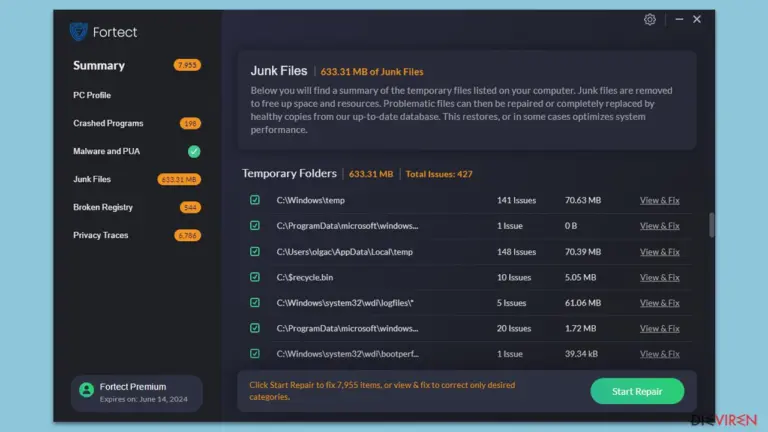Click View & Fix for the 1.72 MB row

click(659, 328)
